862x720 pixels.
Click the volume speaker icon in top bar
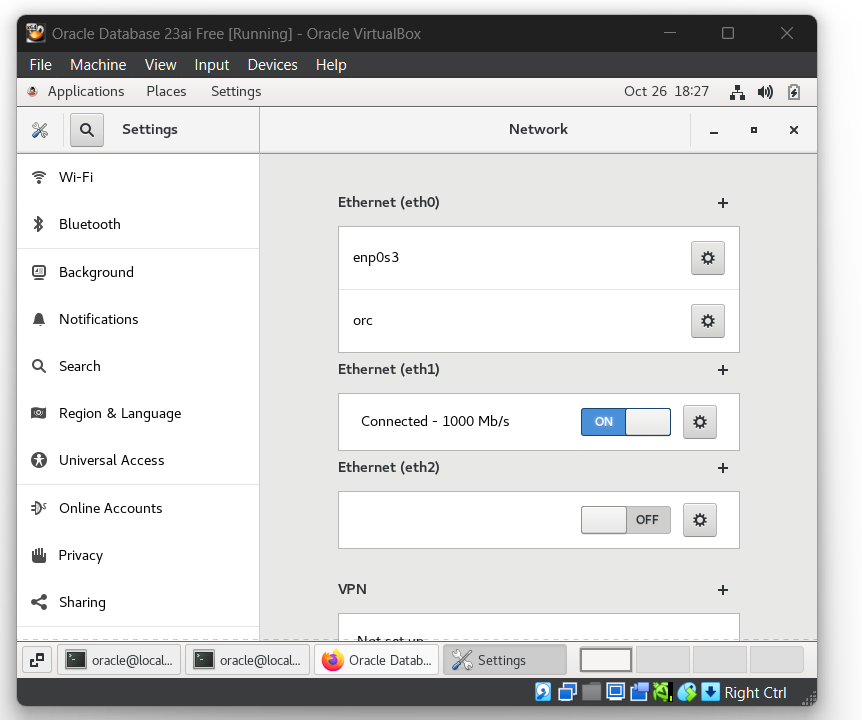tap(765, 92)
